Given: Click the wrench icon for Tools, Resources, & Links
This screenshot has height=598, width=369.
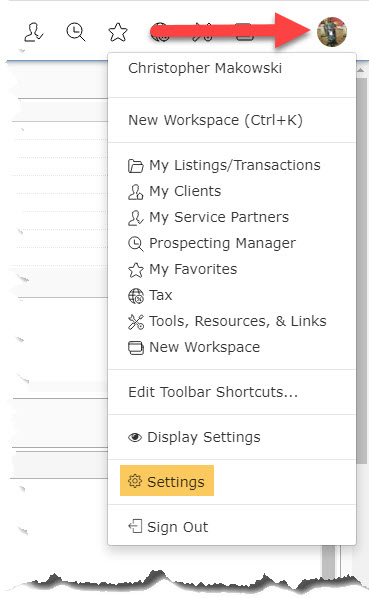Looking at the screenshot, I should (x=136, y=322).
